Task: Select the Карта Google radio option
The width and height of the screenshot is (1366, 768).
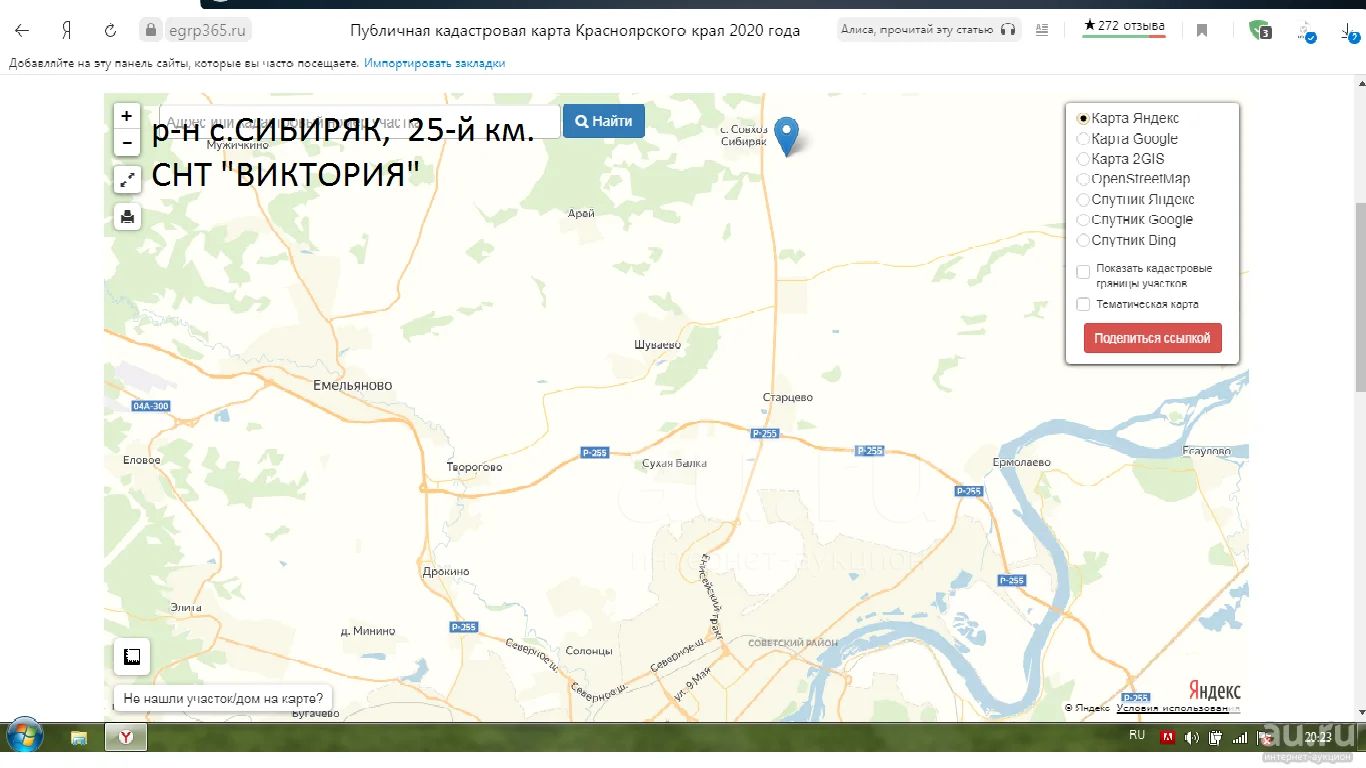Action: click(1083, 139)
